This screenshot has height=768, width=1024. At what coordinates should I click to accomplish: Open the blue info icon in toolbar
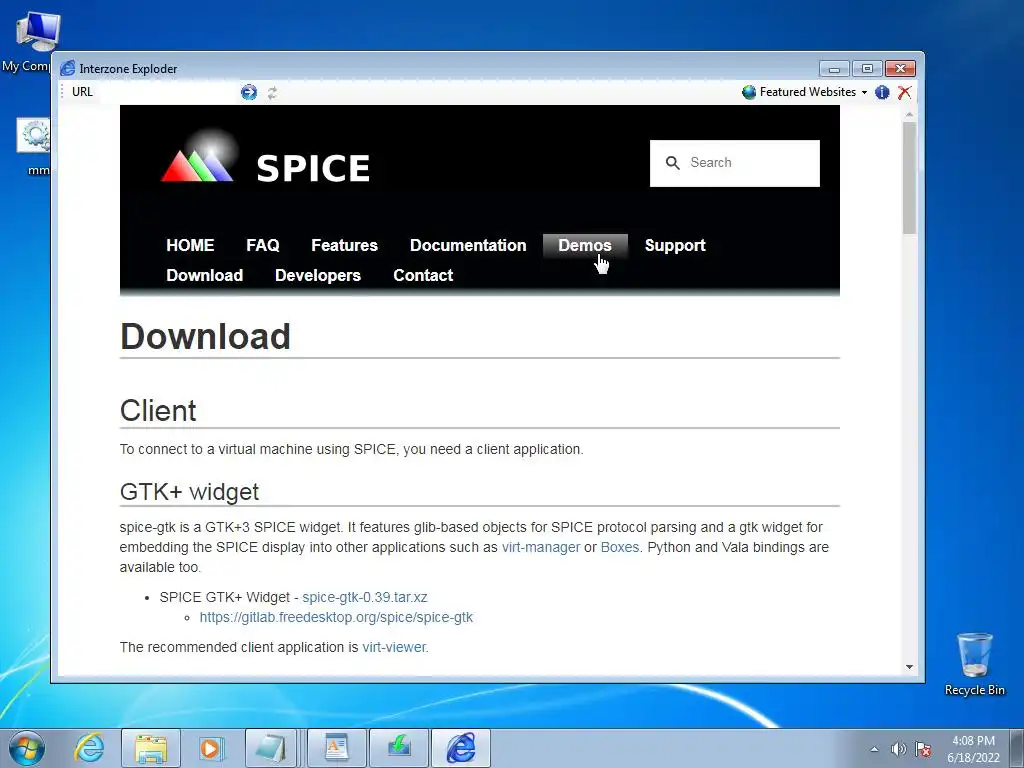click(882, 92)
